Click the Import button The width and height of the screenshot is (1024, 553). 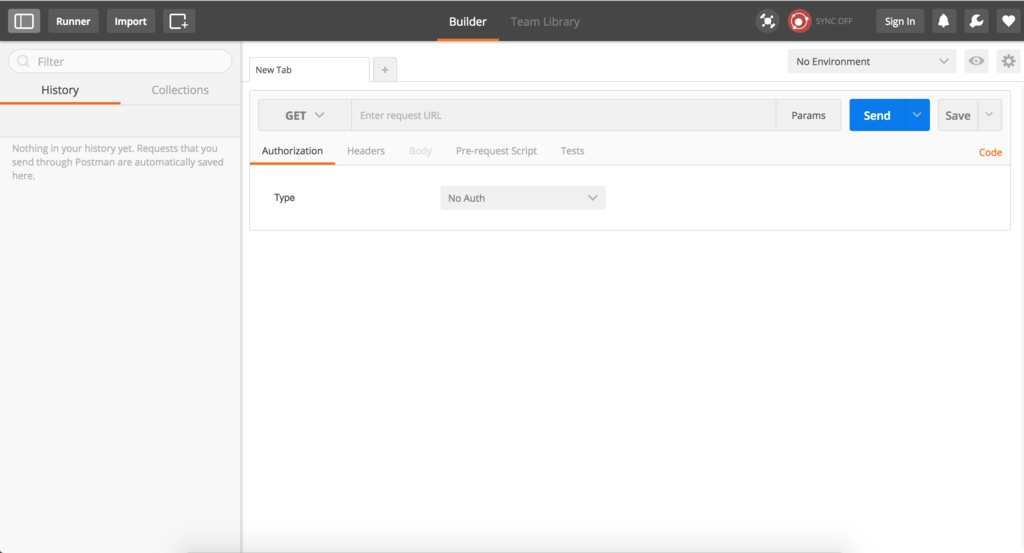point(131,21)
